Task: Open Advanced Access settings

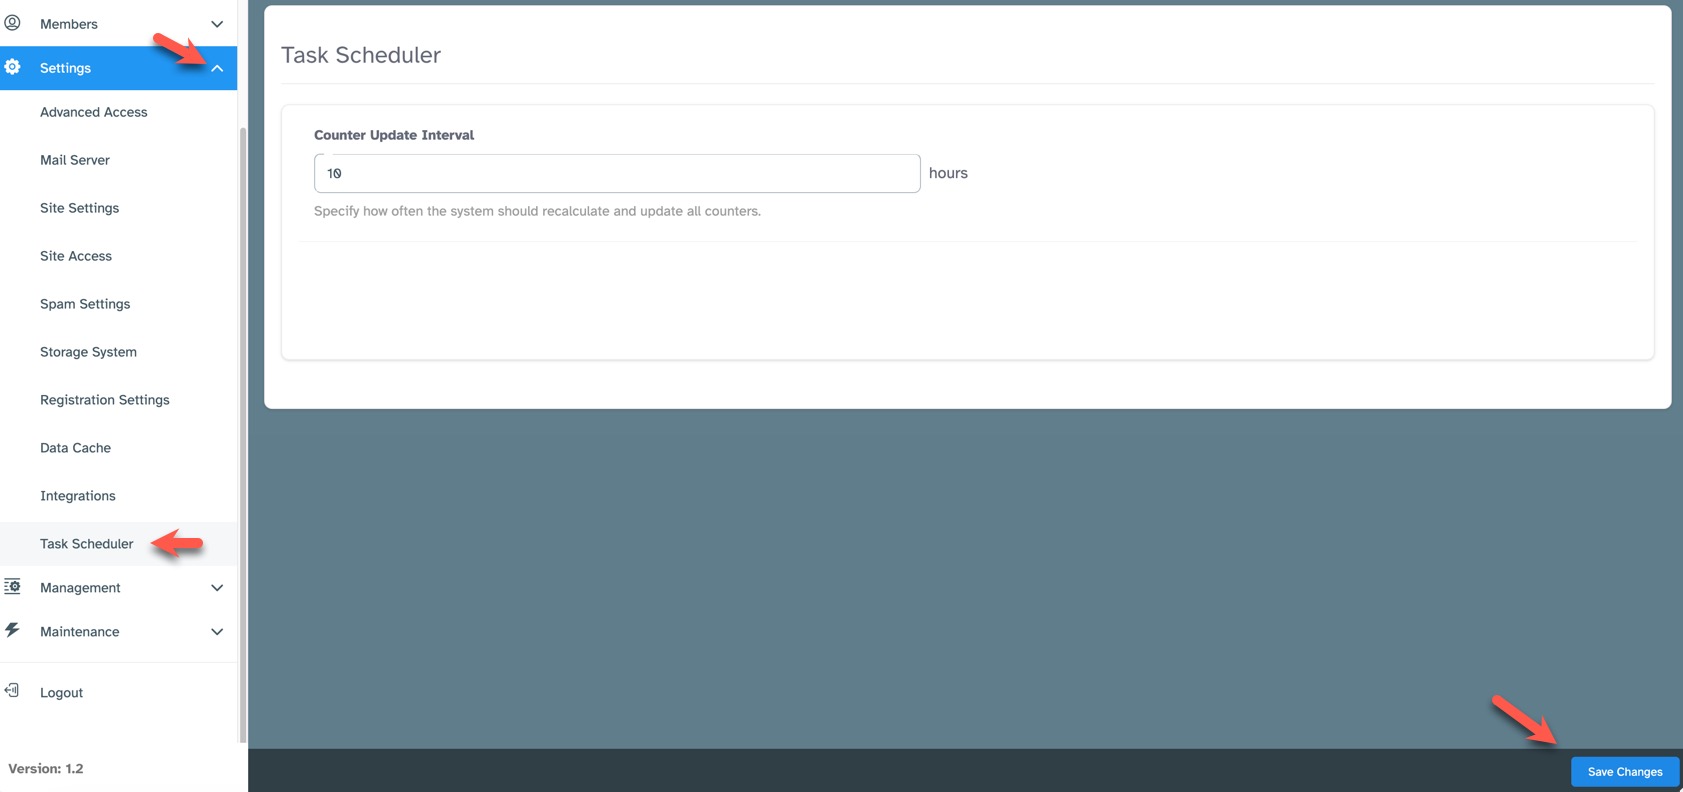Action: 94,112
